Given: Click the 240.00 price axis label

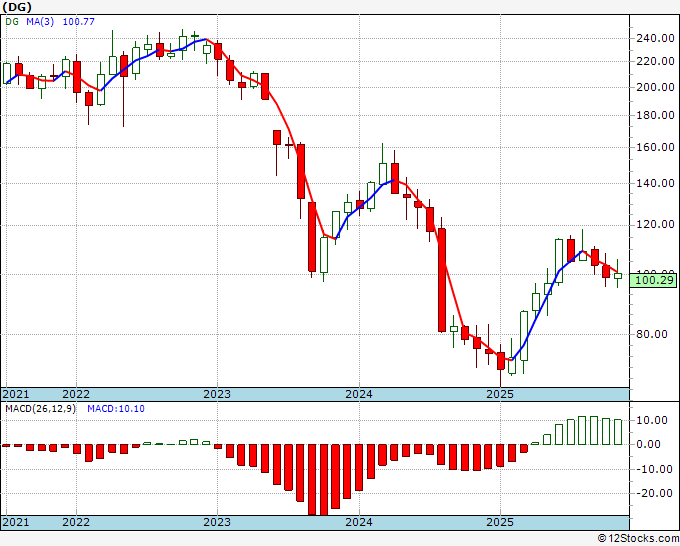Looking at the screenshot, I should [x=655, y=39].
